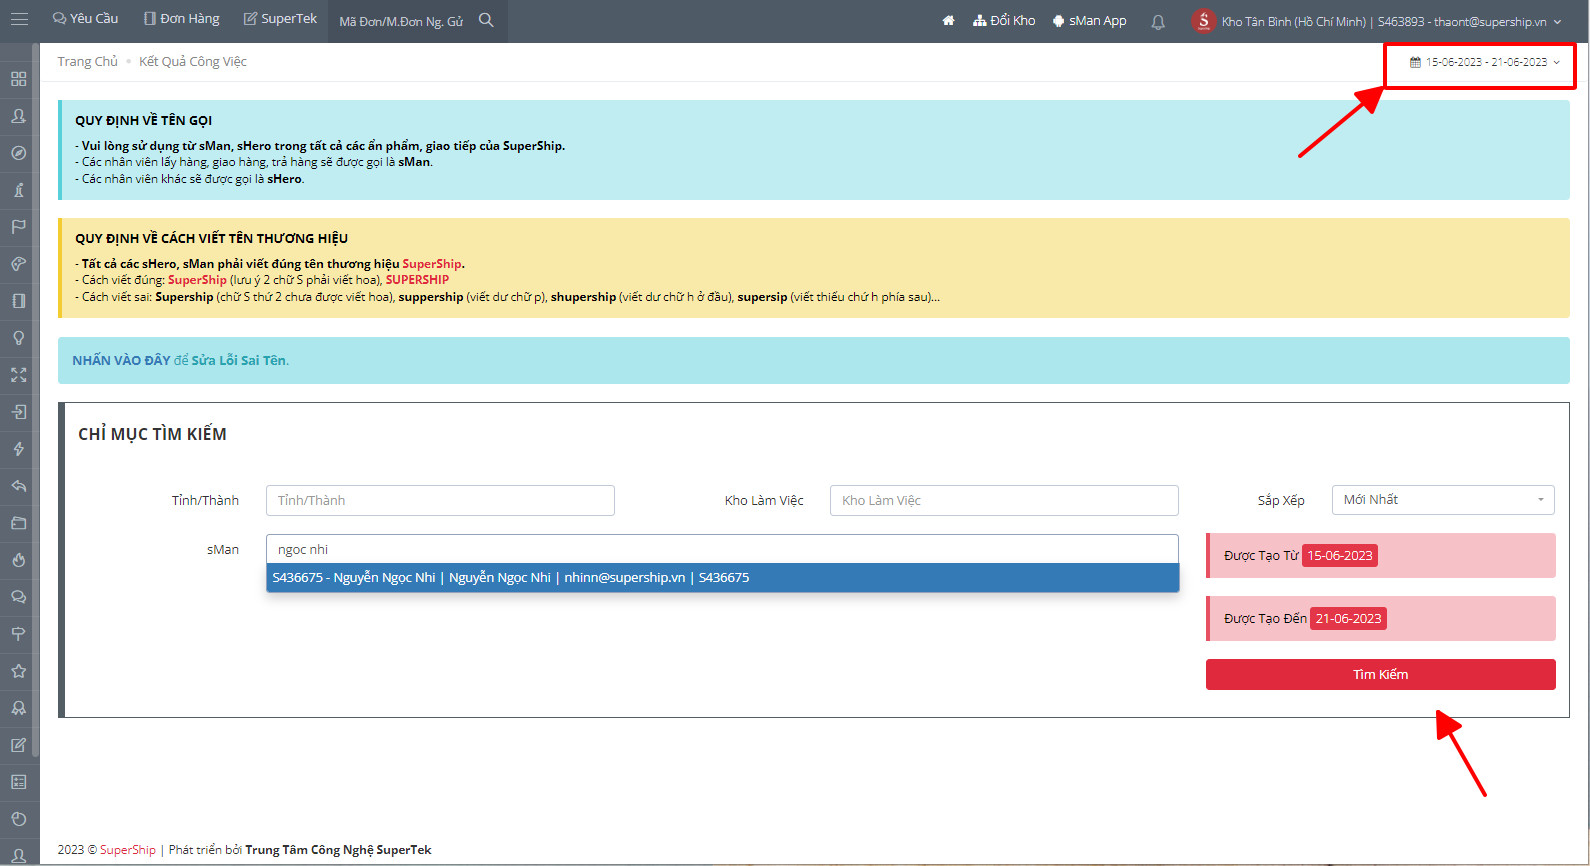This screenshot has height=866, width=1590.
Task: Click the search magnifier in top bar
Action: [x=486, y=20]
